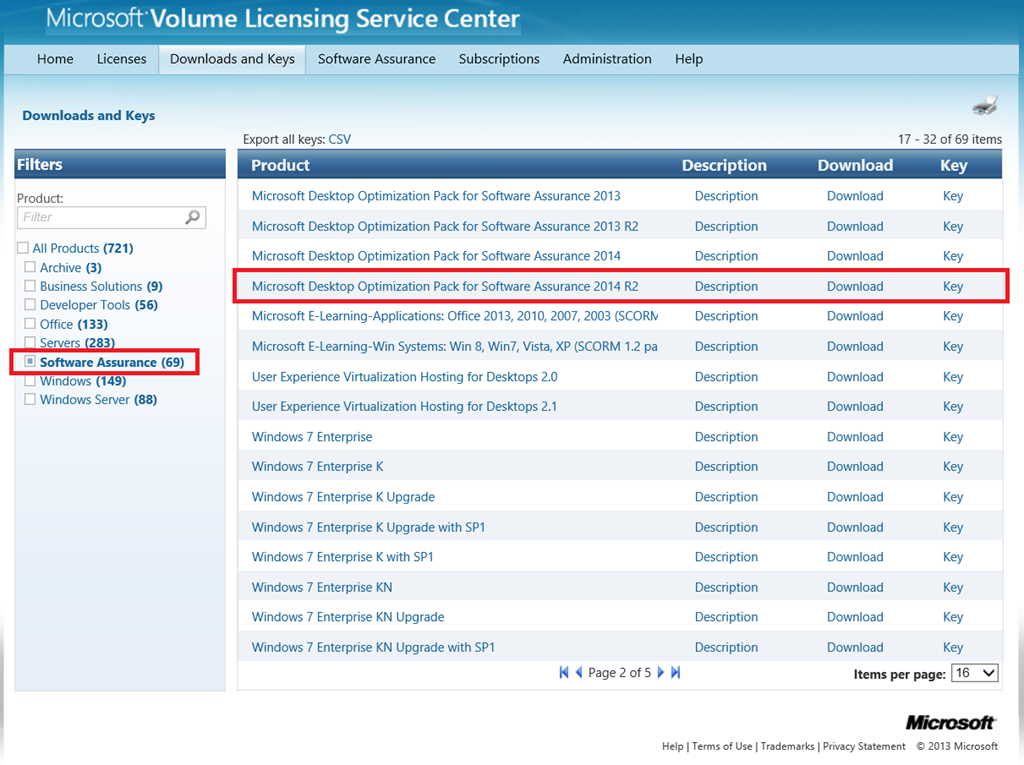Download Desktop Optimization Pack 2014 R2

coord(854,286)
